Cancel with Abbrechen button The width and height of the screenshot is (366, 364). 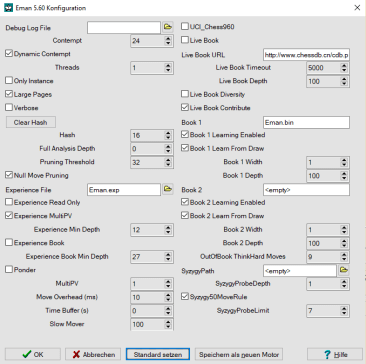tap(93, 354)
